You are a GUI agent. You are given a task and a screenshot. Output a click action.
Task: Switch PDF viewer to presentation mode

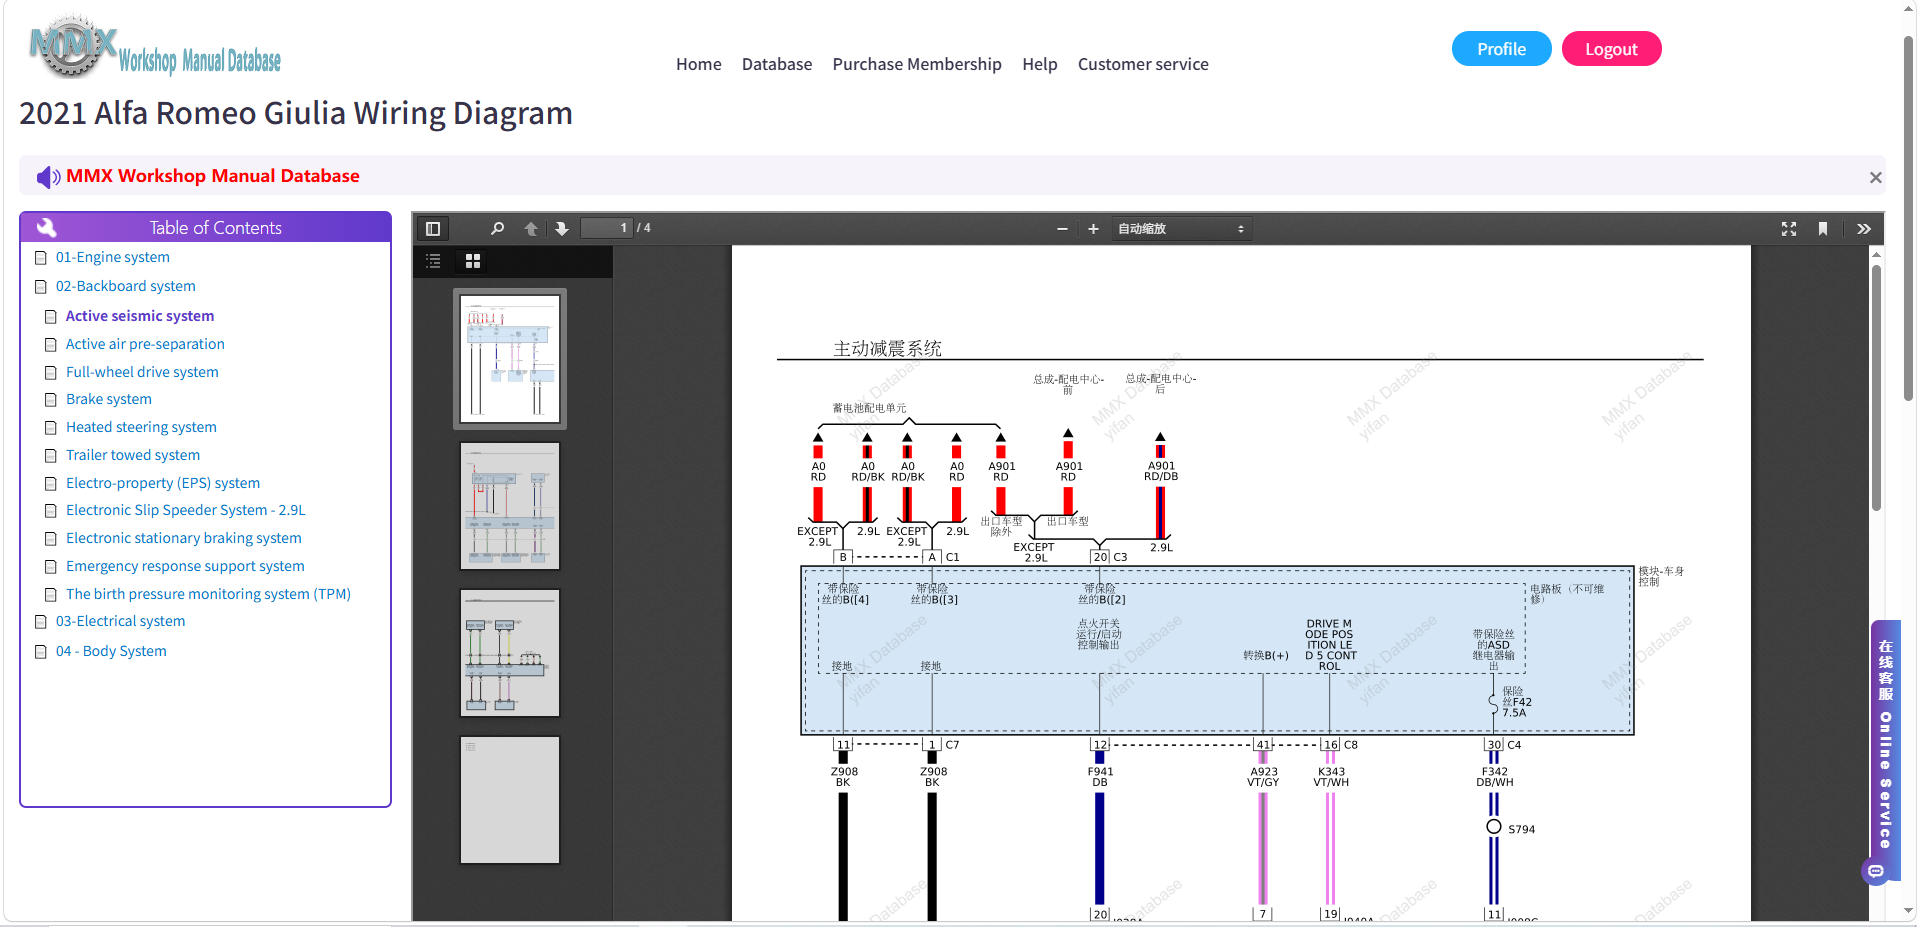pos(1789,229)
